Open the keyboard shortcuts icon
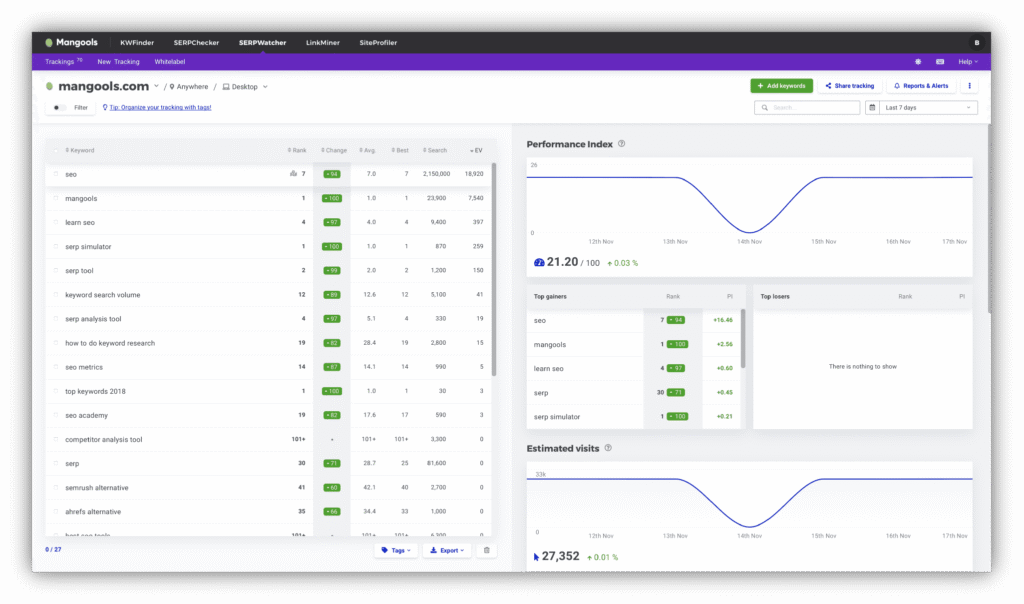1024x604 pixels. point(940,61)
